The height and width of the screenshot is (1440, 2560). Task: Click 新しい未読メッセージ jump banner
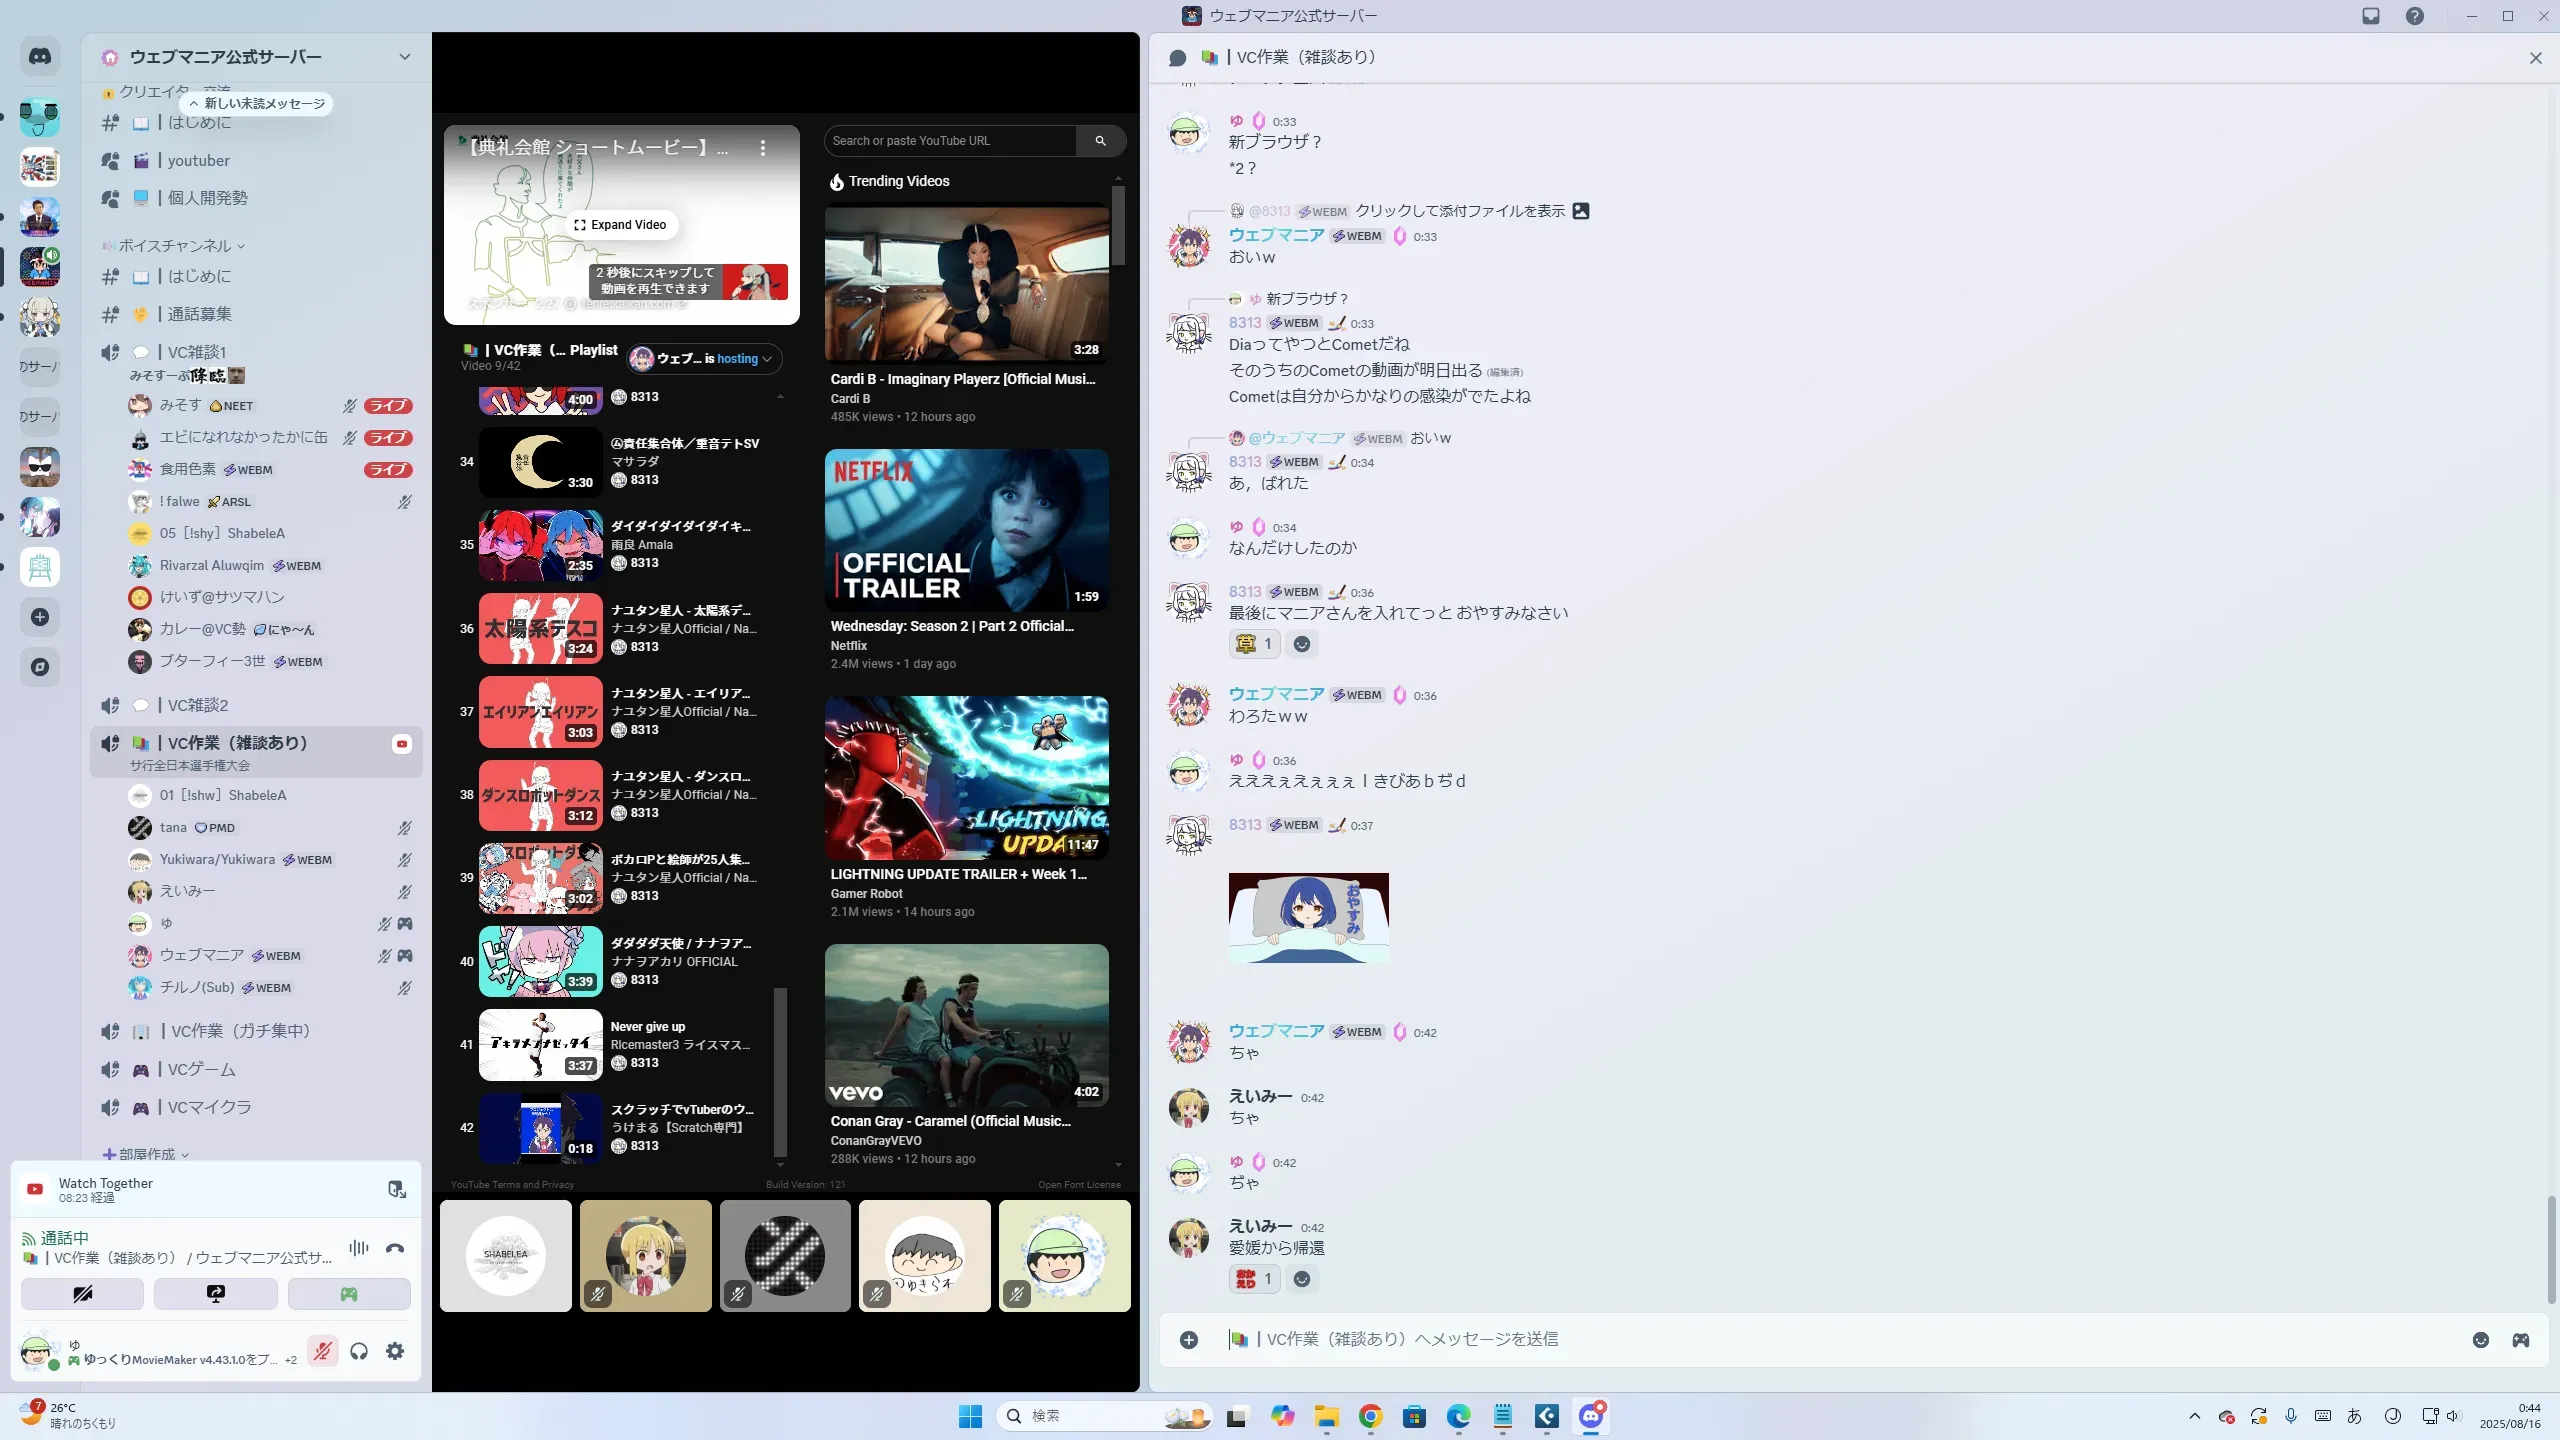click(257, 104)
